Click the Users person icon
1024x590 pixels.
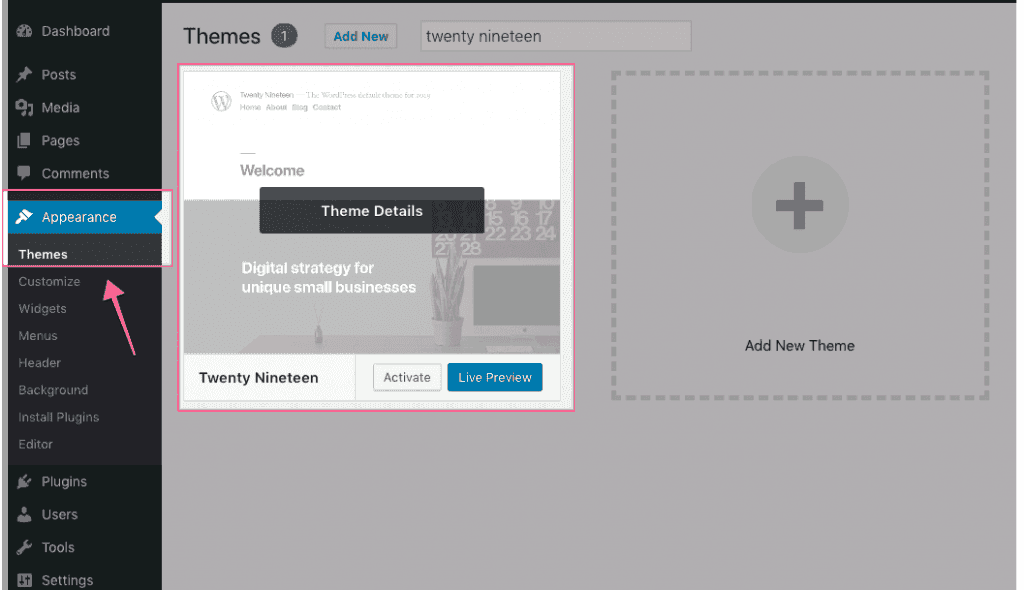point(24,514)
